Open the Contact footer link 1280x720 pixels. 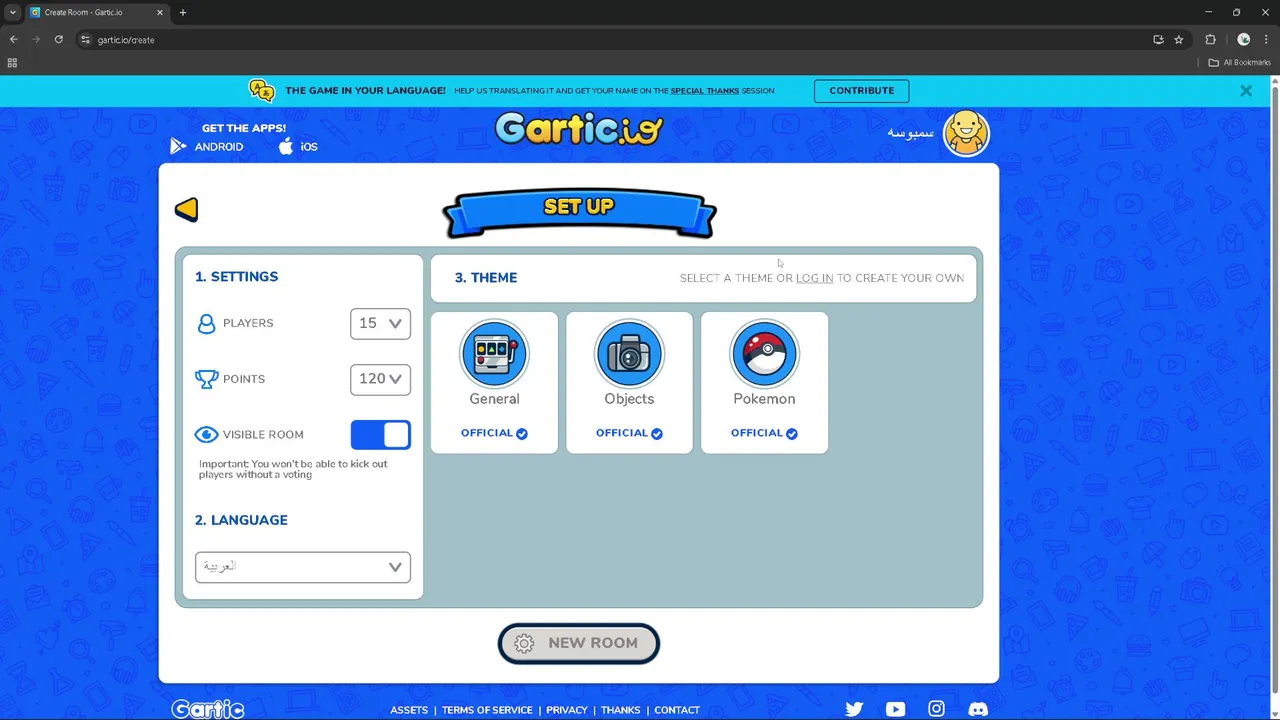(677, 710)
